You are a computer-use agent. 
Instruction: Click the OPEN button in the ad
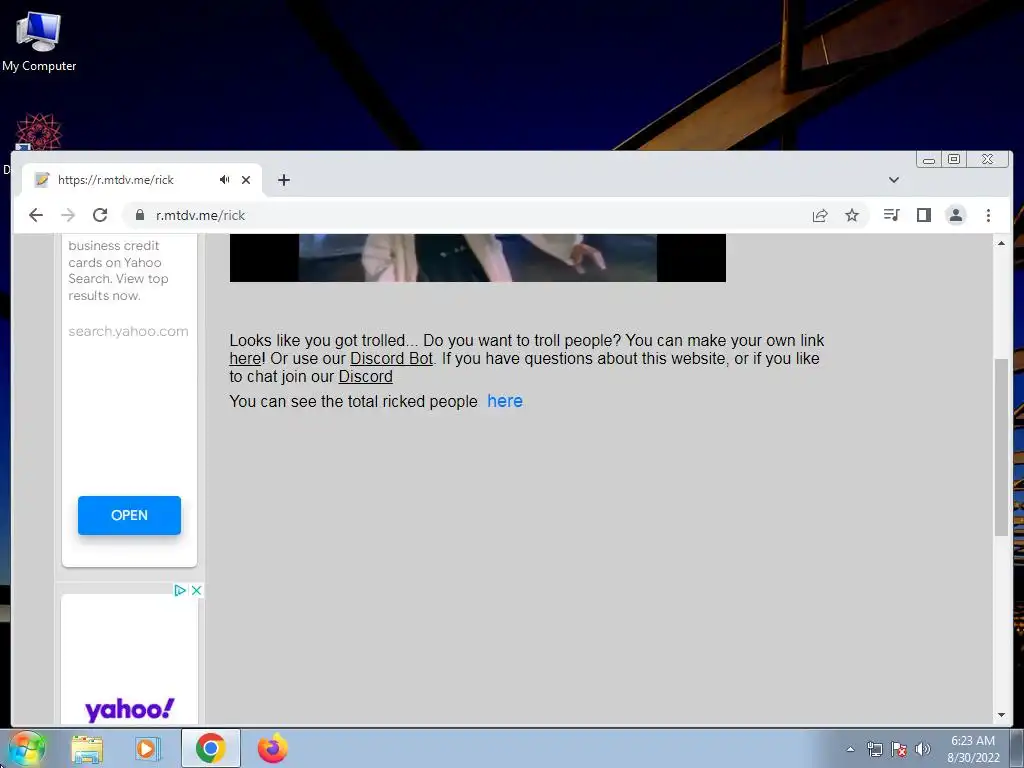(x=129, y=515)
